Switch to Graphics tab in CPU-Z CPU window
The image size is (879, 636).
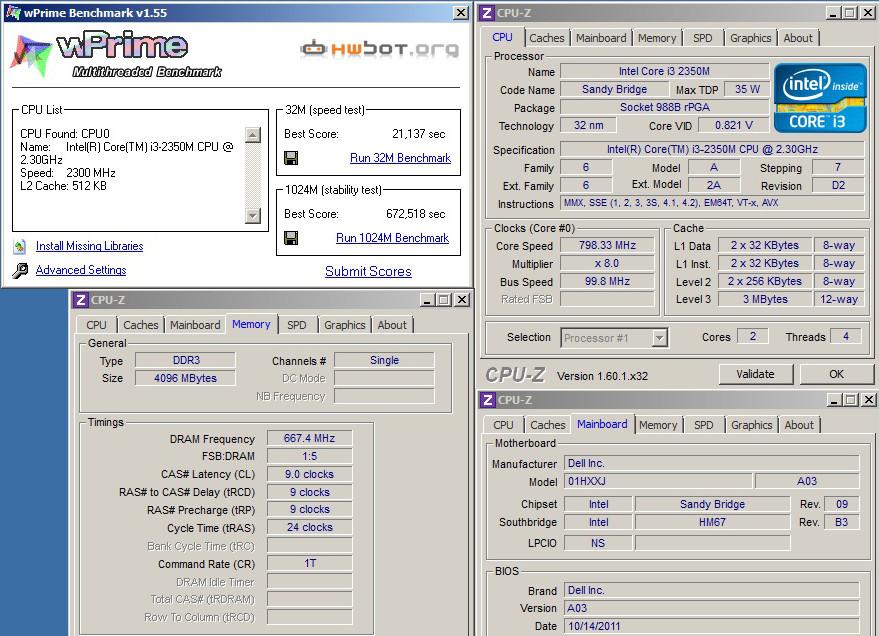coord(751,38)
